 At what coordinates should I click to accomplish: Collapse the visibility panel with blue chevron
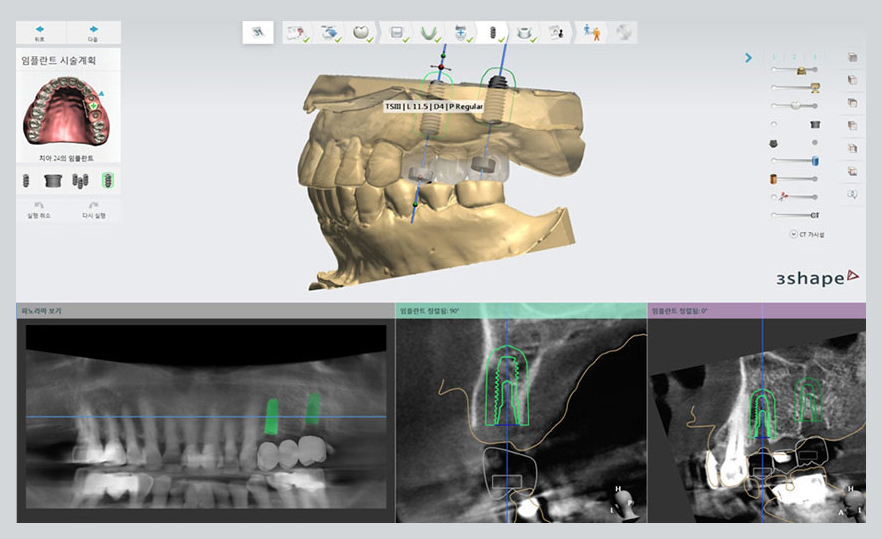click(x=748, y=58)
